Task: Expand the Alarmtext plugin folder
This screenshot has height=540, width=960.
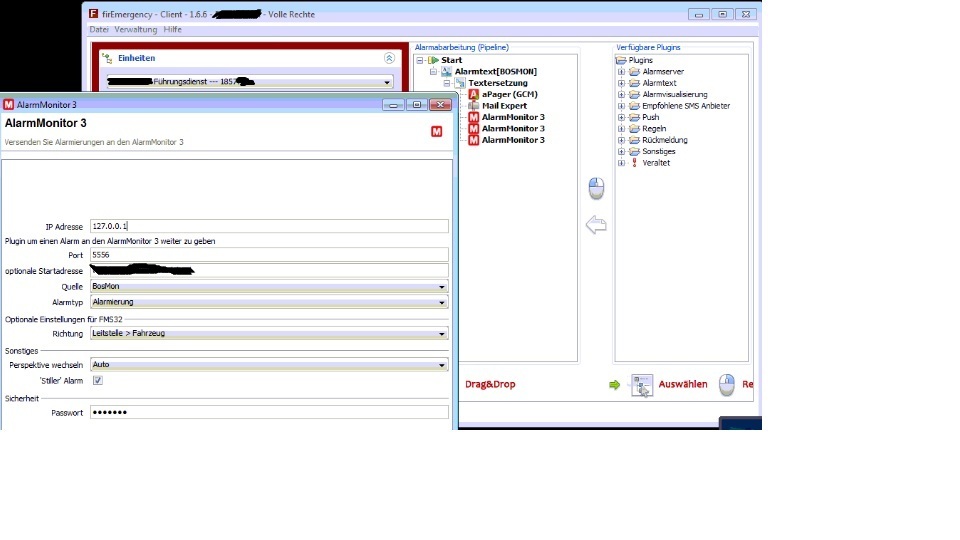Action: (621, 83)
